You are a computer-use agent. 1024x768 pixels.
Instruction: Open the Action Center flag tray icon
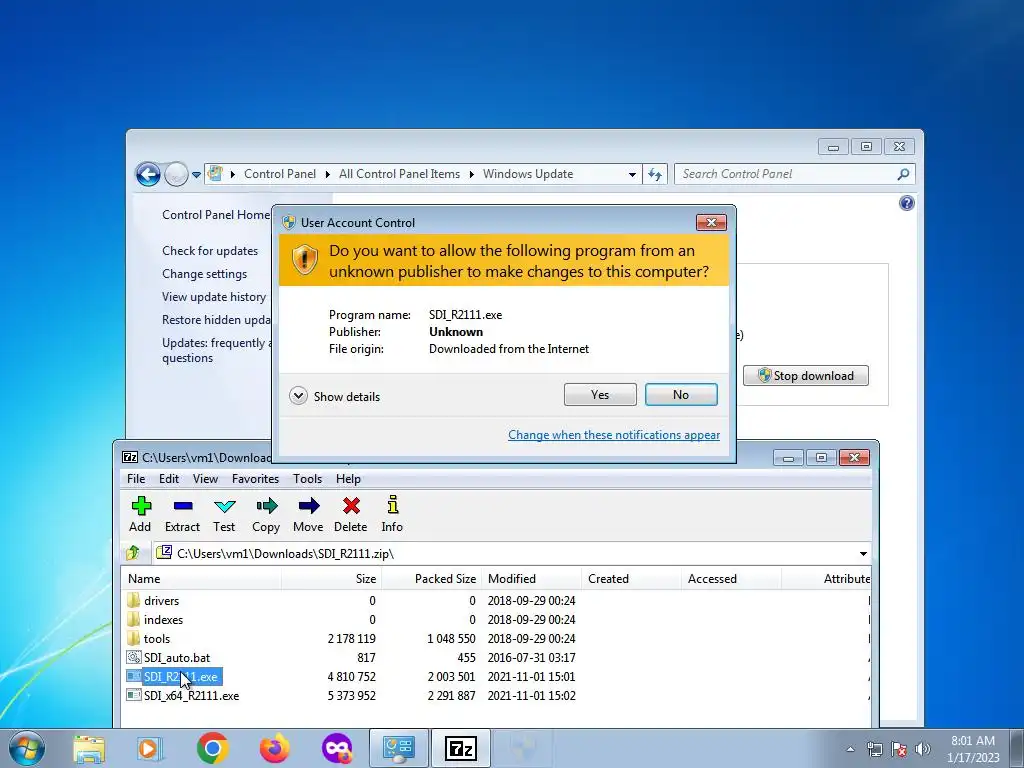pos(899,749)
